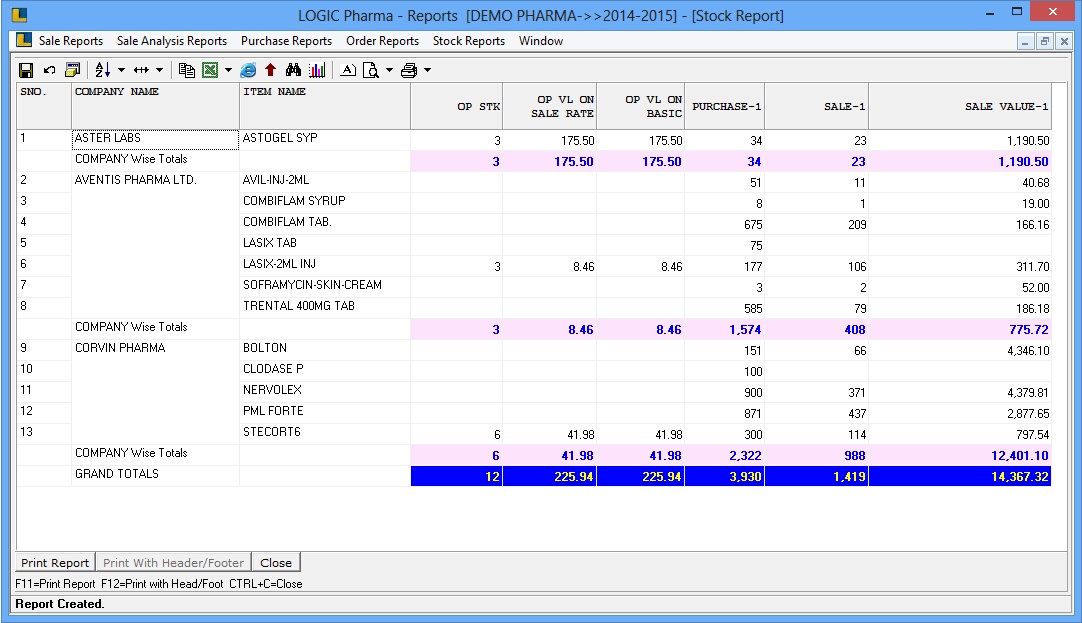
Task: Click the A-Z sort icon
Action: [x=103, y=70]
